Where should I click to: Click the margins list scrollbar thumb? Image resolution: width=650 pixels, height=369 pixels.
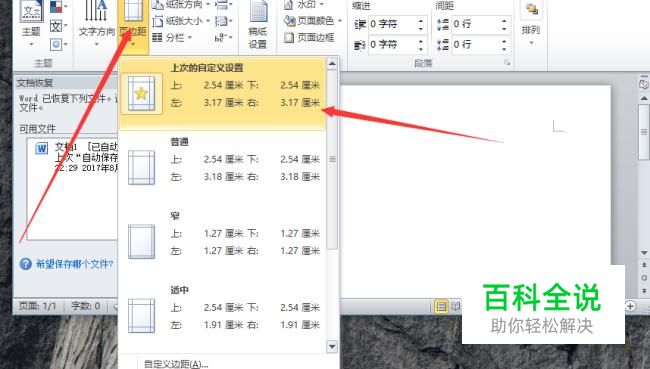[332, 160]
